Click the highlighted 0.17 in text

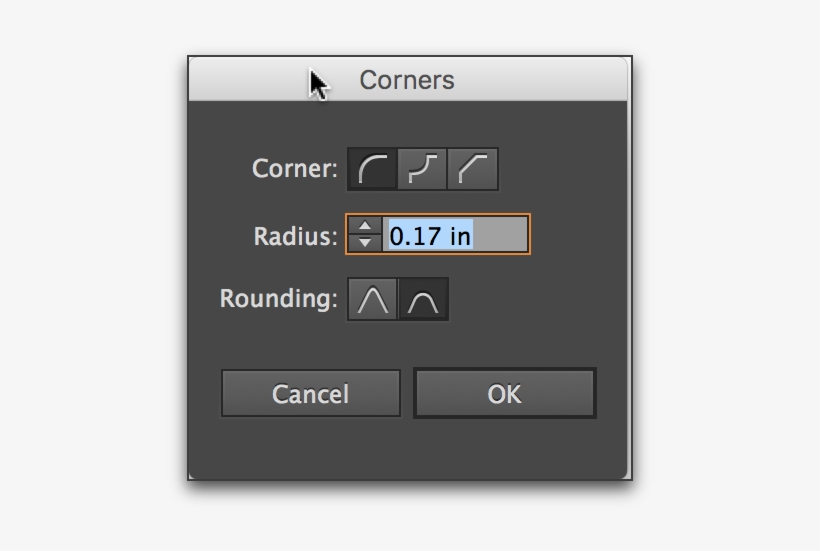click(x=430, y=236)
